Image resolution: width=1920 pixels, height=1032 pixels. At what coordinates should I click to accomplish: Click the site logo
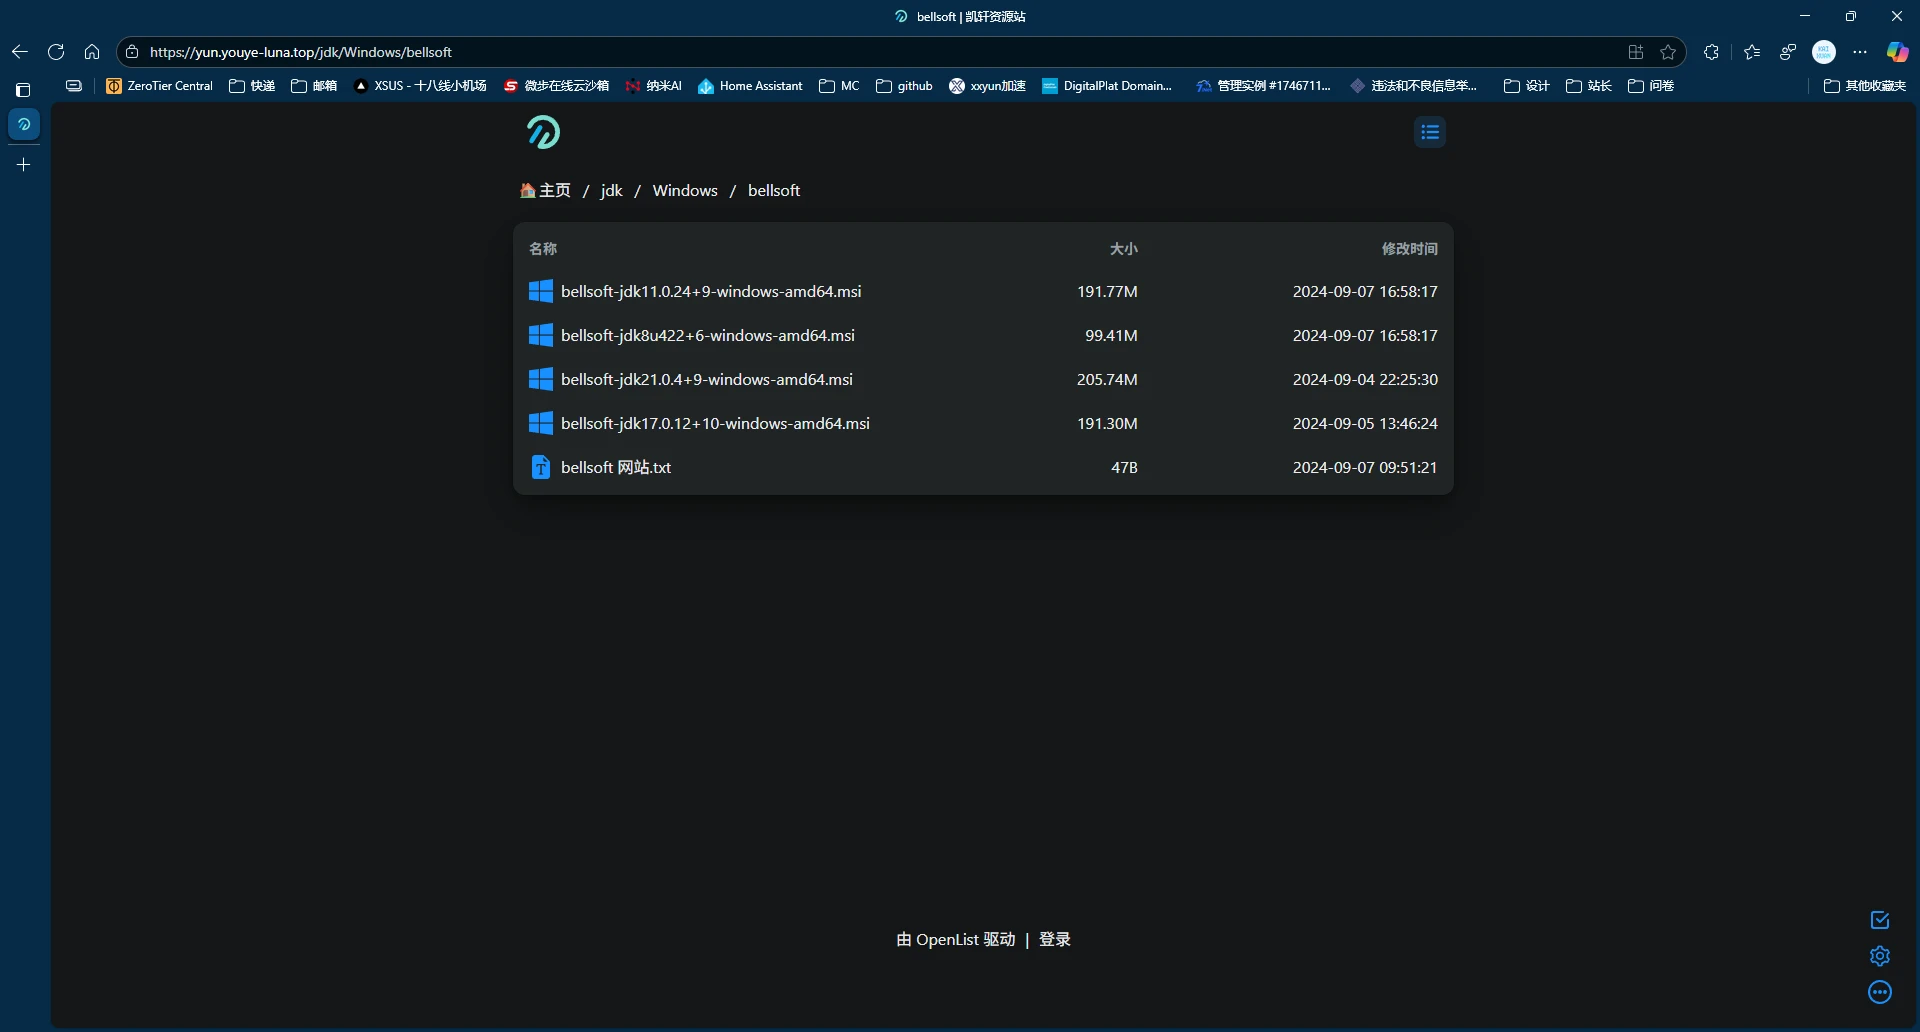pos(543,132)
